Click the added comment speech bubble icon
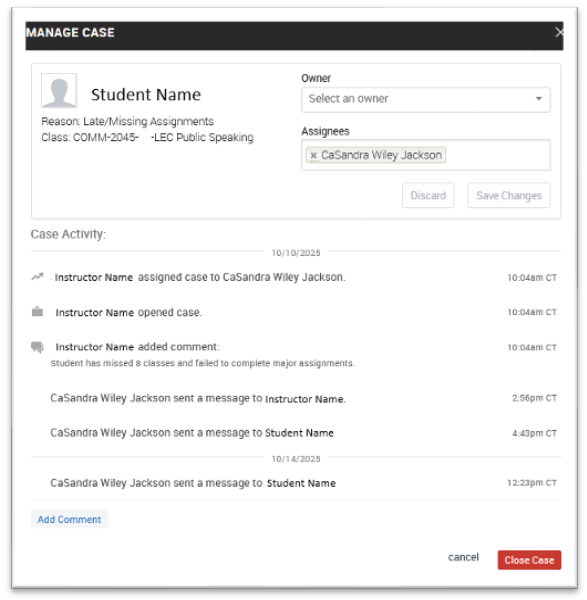The height and width of the screenshot is (600, 587). (37, 347)
